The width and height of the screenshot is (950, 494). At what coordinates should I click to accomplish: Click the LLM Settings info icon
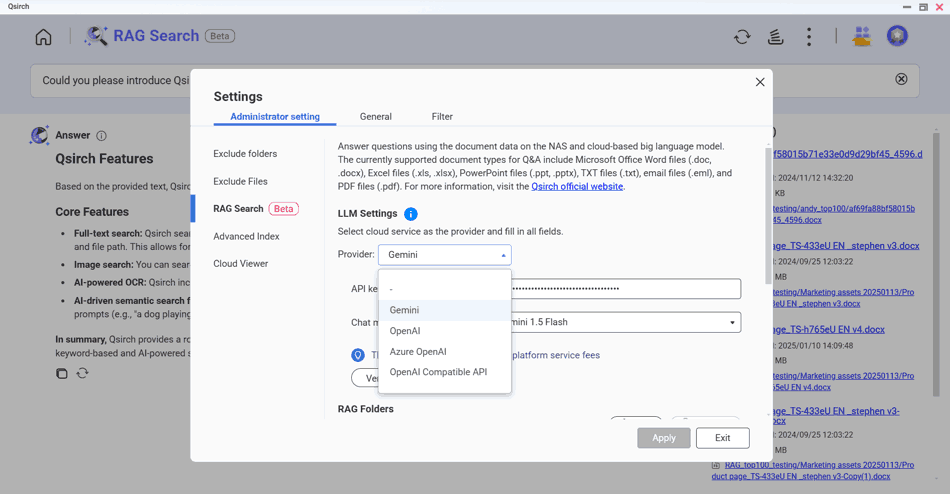[411, 214]
